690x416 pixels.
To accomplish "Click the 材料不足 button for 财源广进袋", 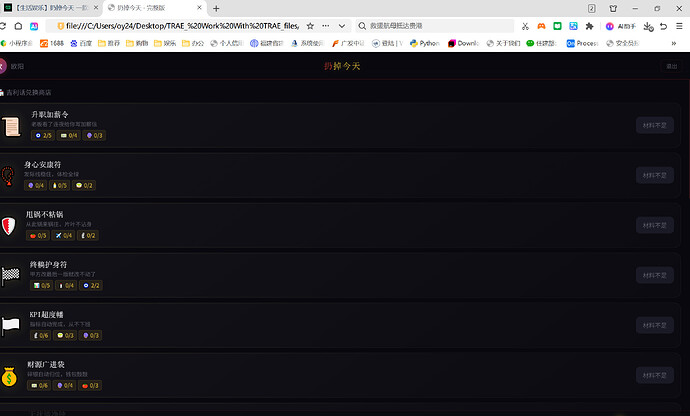I will point(654,376).
